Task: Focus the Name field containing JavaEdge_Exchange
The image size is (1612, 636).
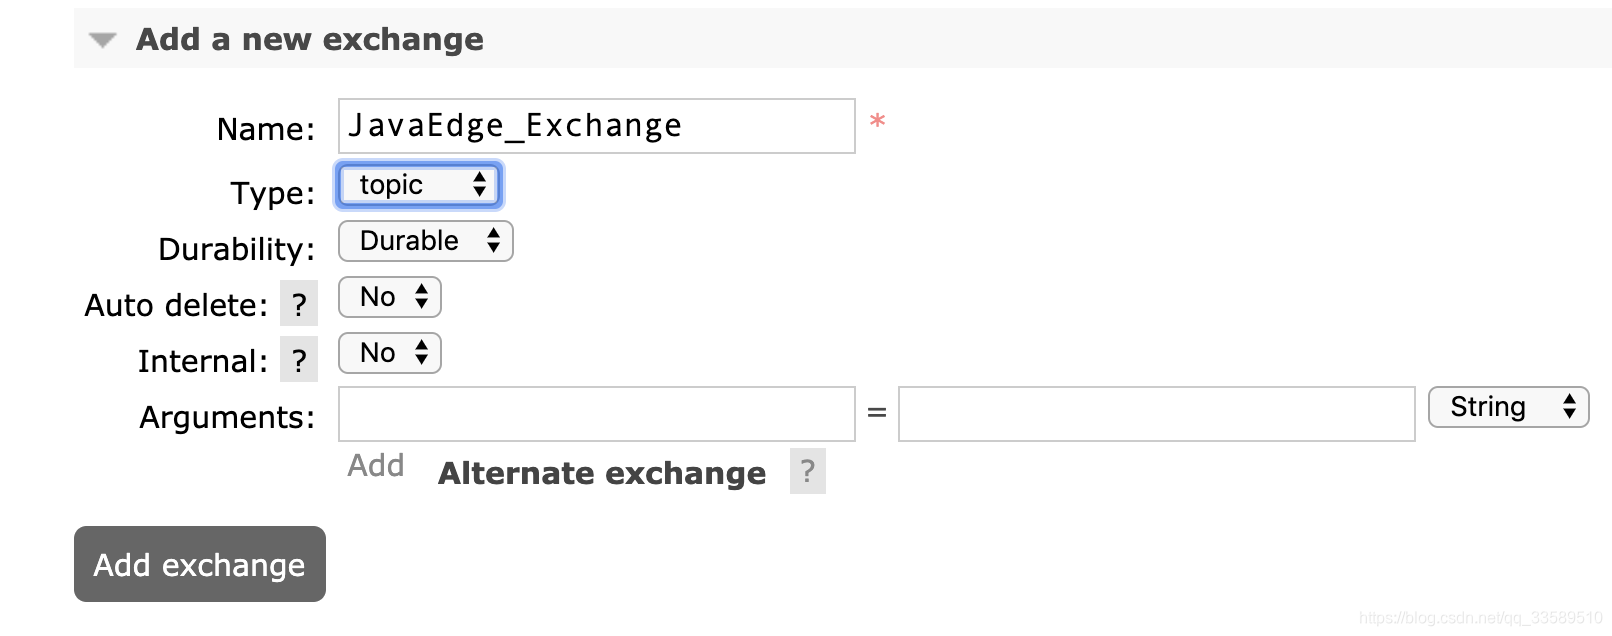Action: tap(597, 126)
